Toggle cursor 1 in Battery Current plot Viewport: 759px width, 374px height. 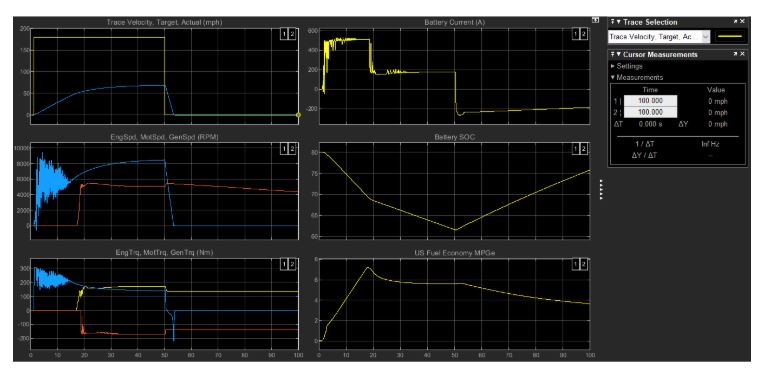[x=576, y=33]
